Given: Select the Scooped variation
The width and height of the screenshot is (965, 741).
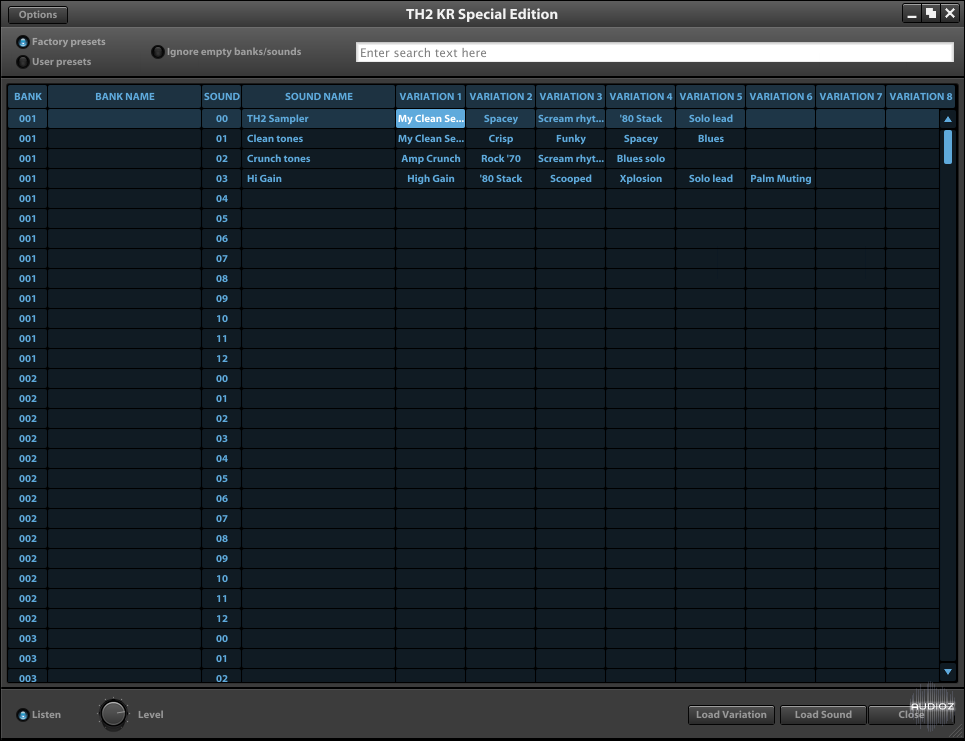Looking at the screenshot, I should click(x=571, y=178).
